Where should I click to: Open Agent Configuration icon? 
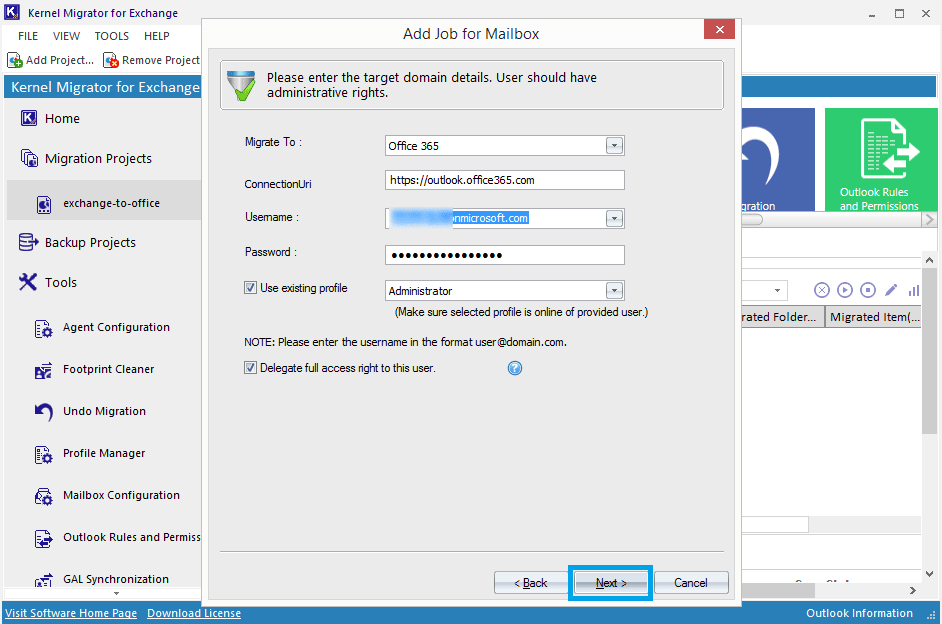point(43,329)
